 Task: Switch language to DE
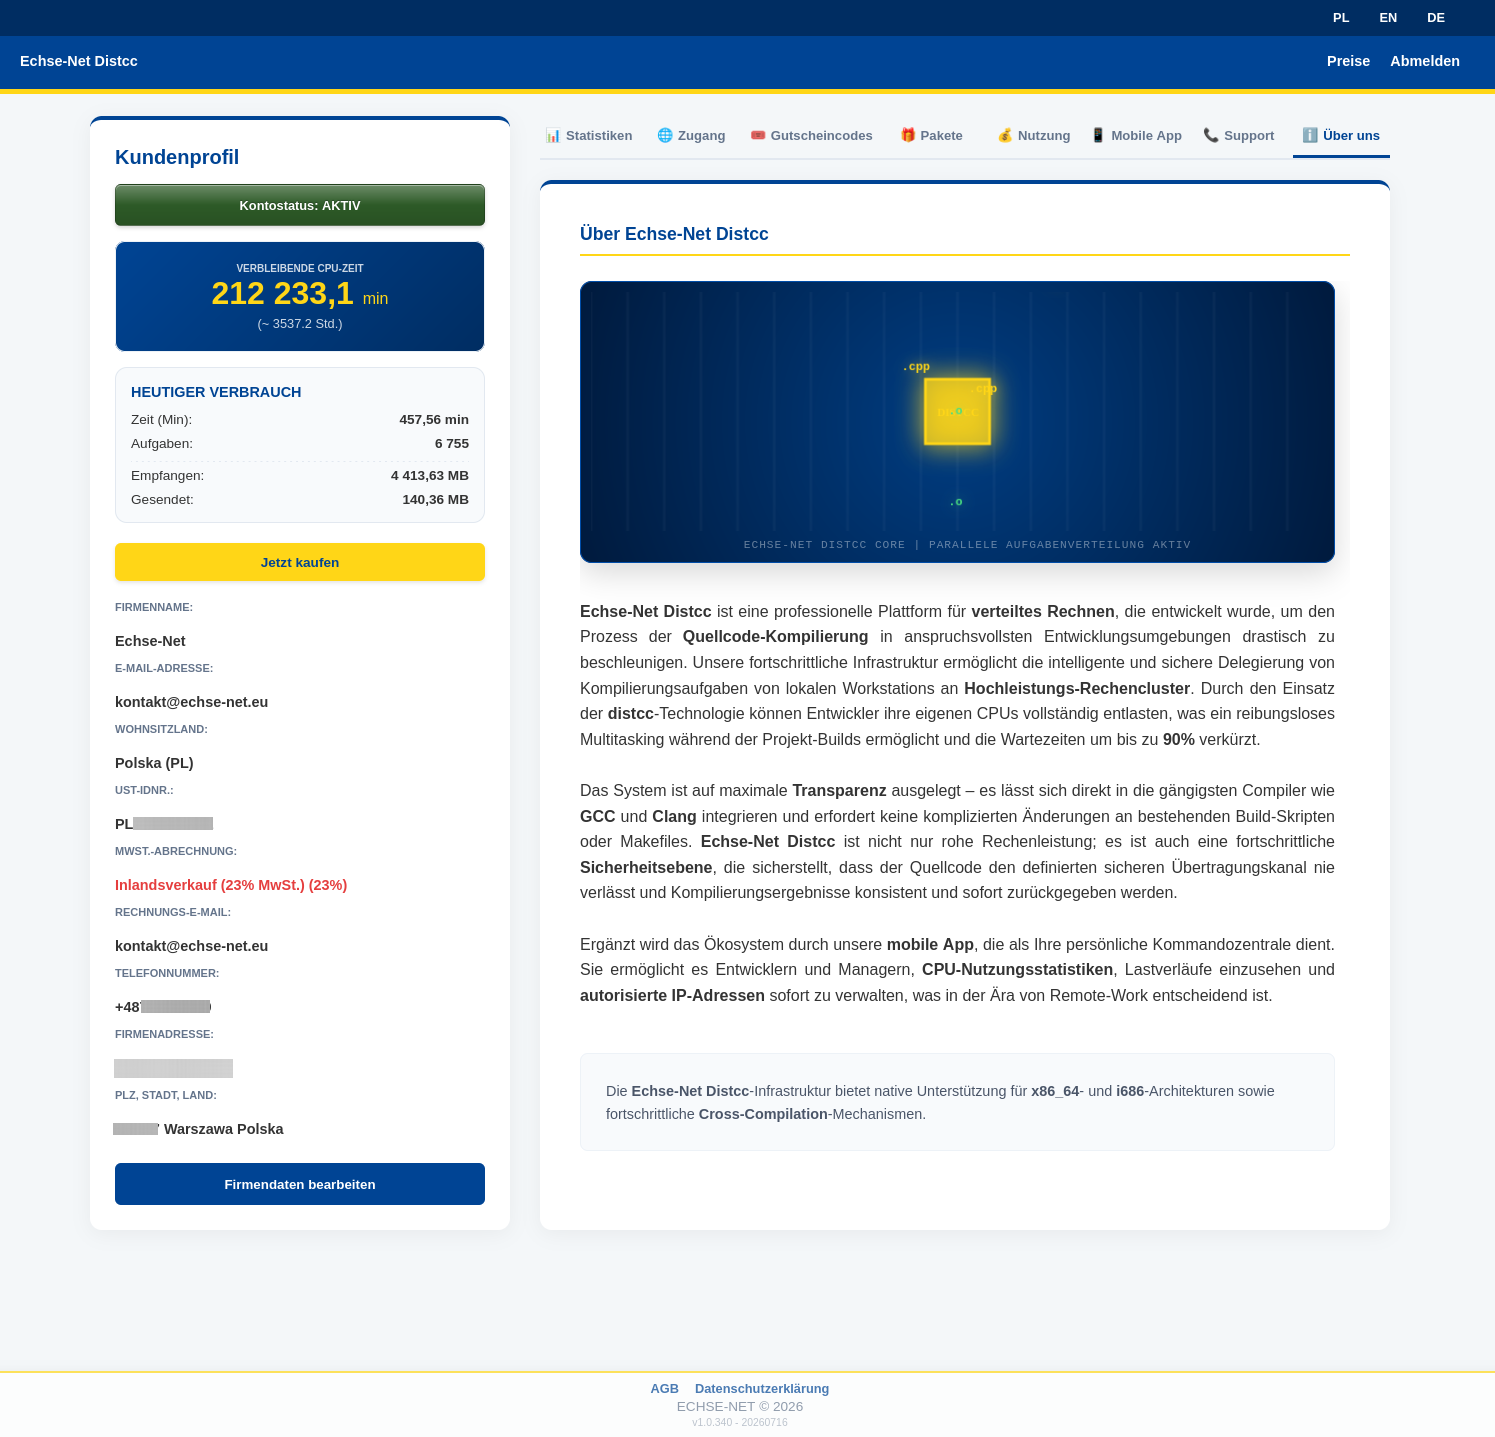[1436, 18]
